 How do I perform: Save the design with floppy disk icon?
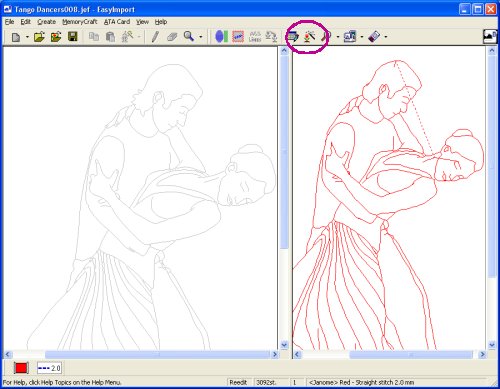[x=73, y=36]
